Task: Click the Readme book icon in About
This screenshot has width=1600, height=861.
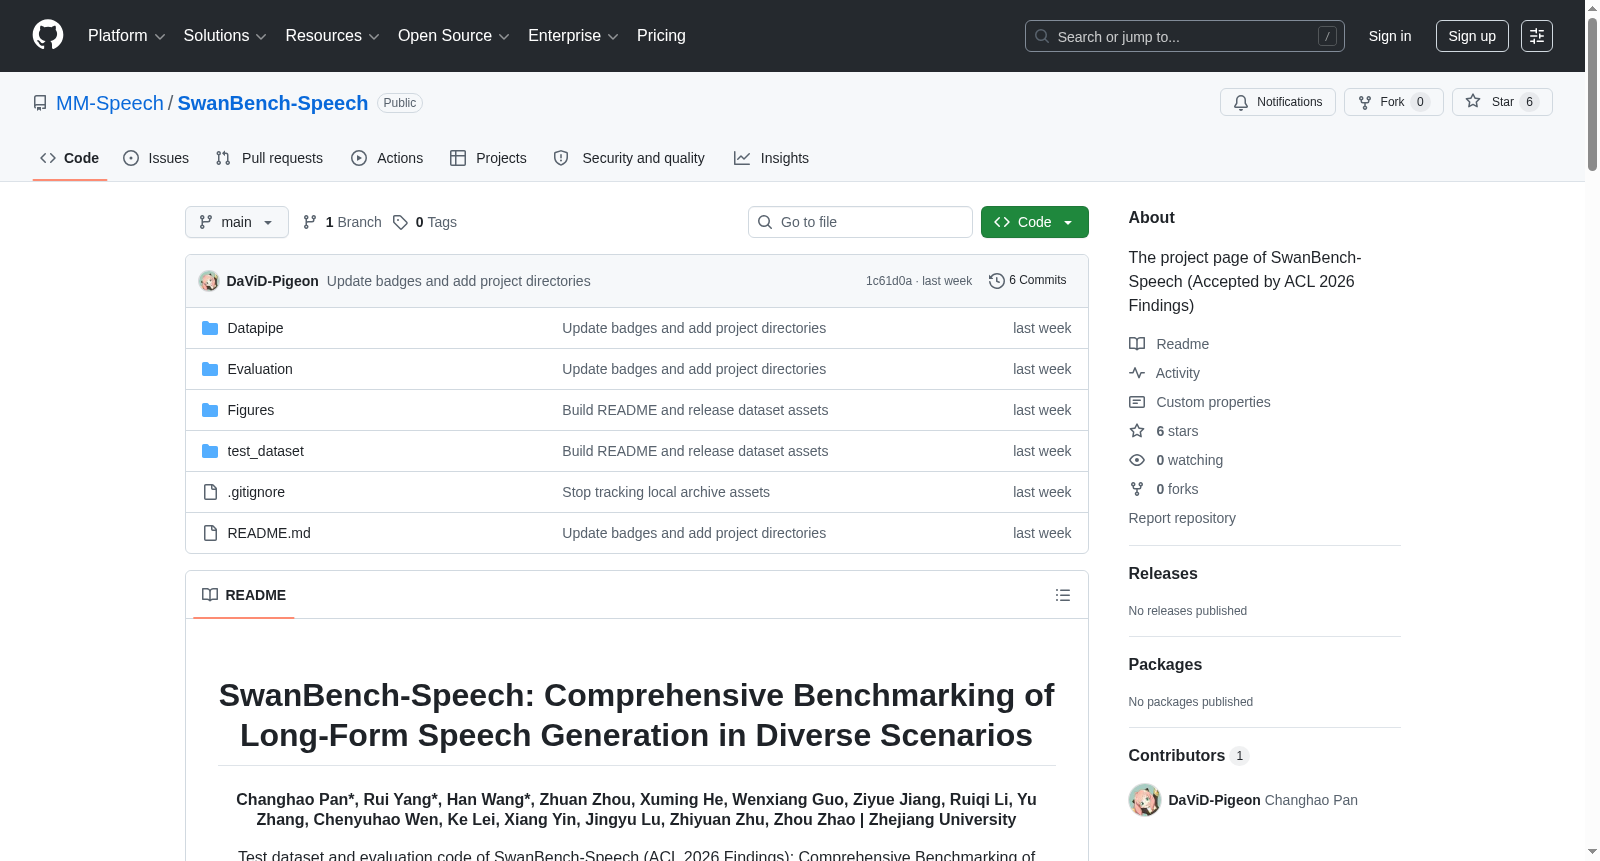Action: [1137, 344]
